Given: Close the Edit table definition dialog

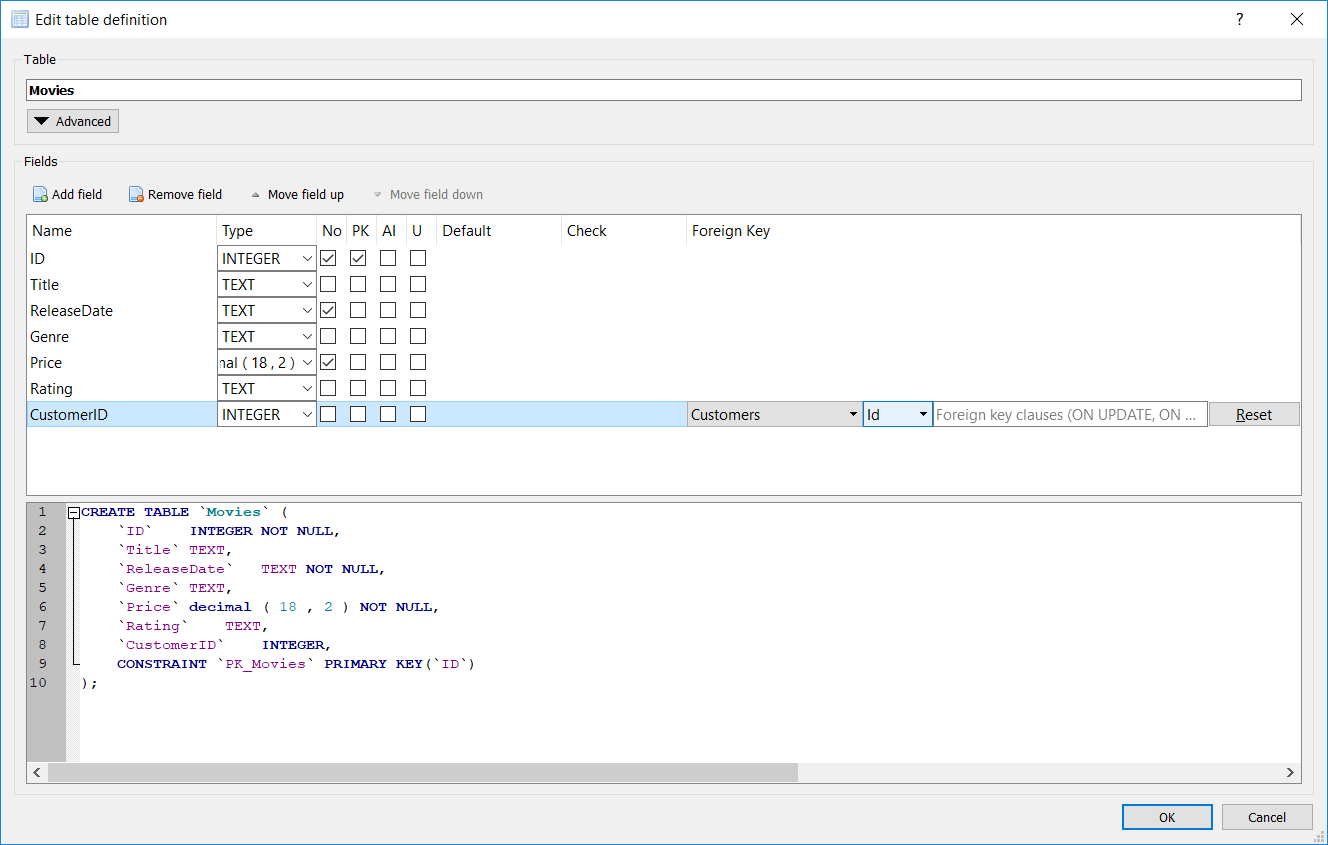Looking at the screenshot, I should pyautogui.click(x=1297, y=19).
